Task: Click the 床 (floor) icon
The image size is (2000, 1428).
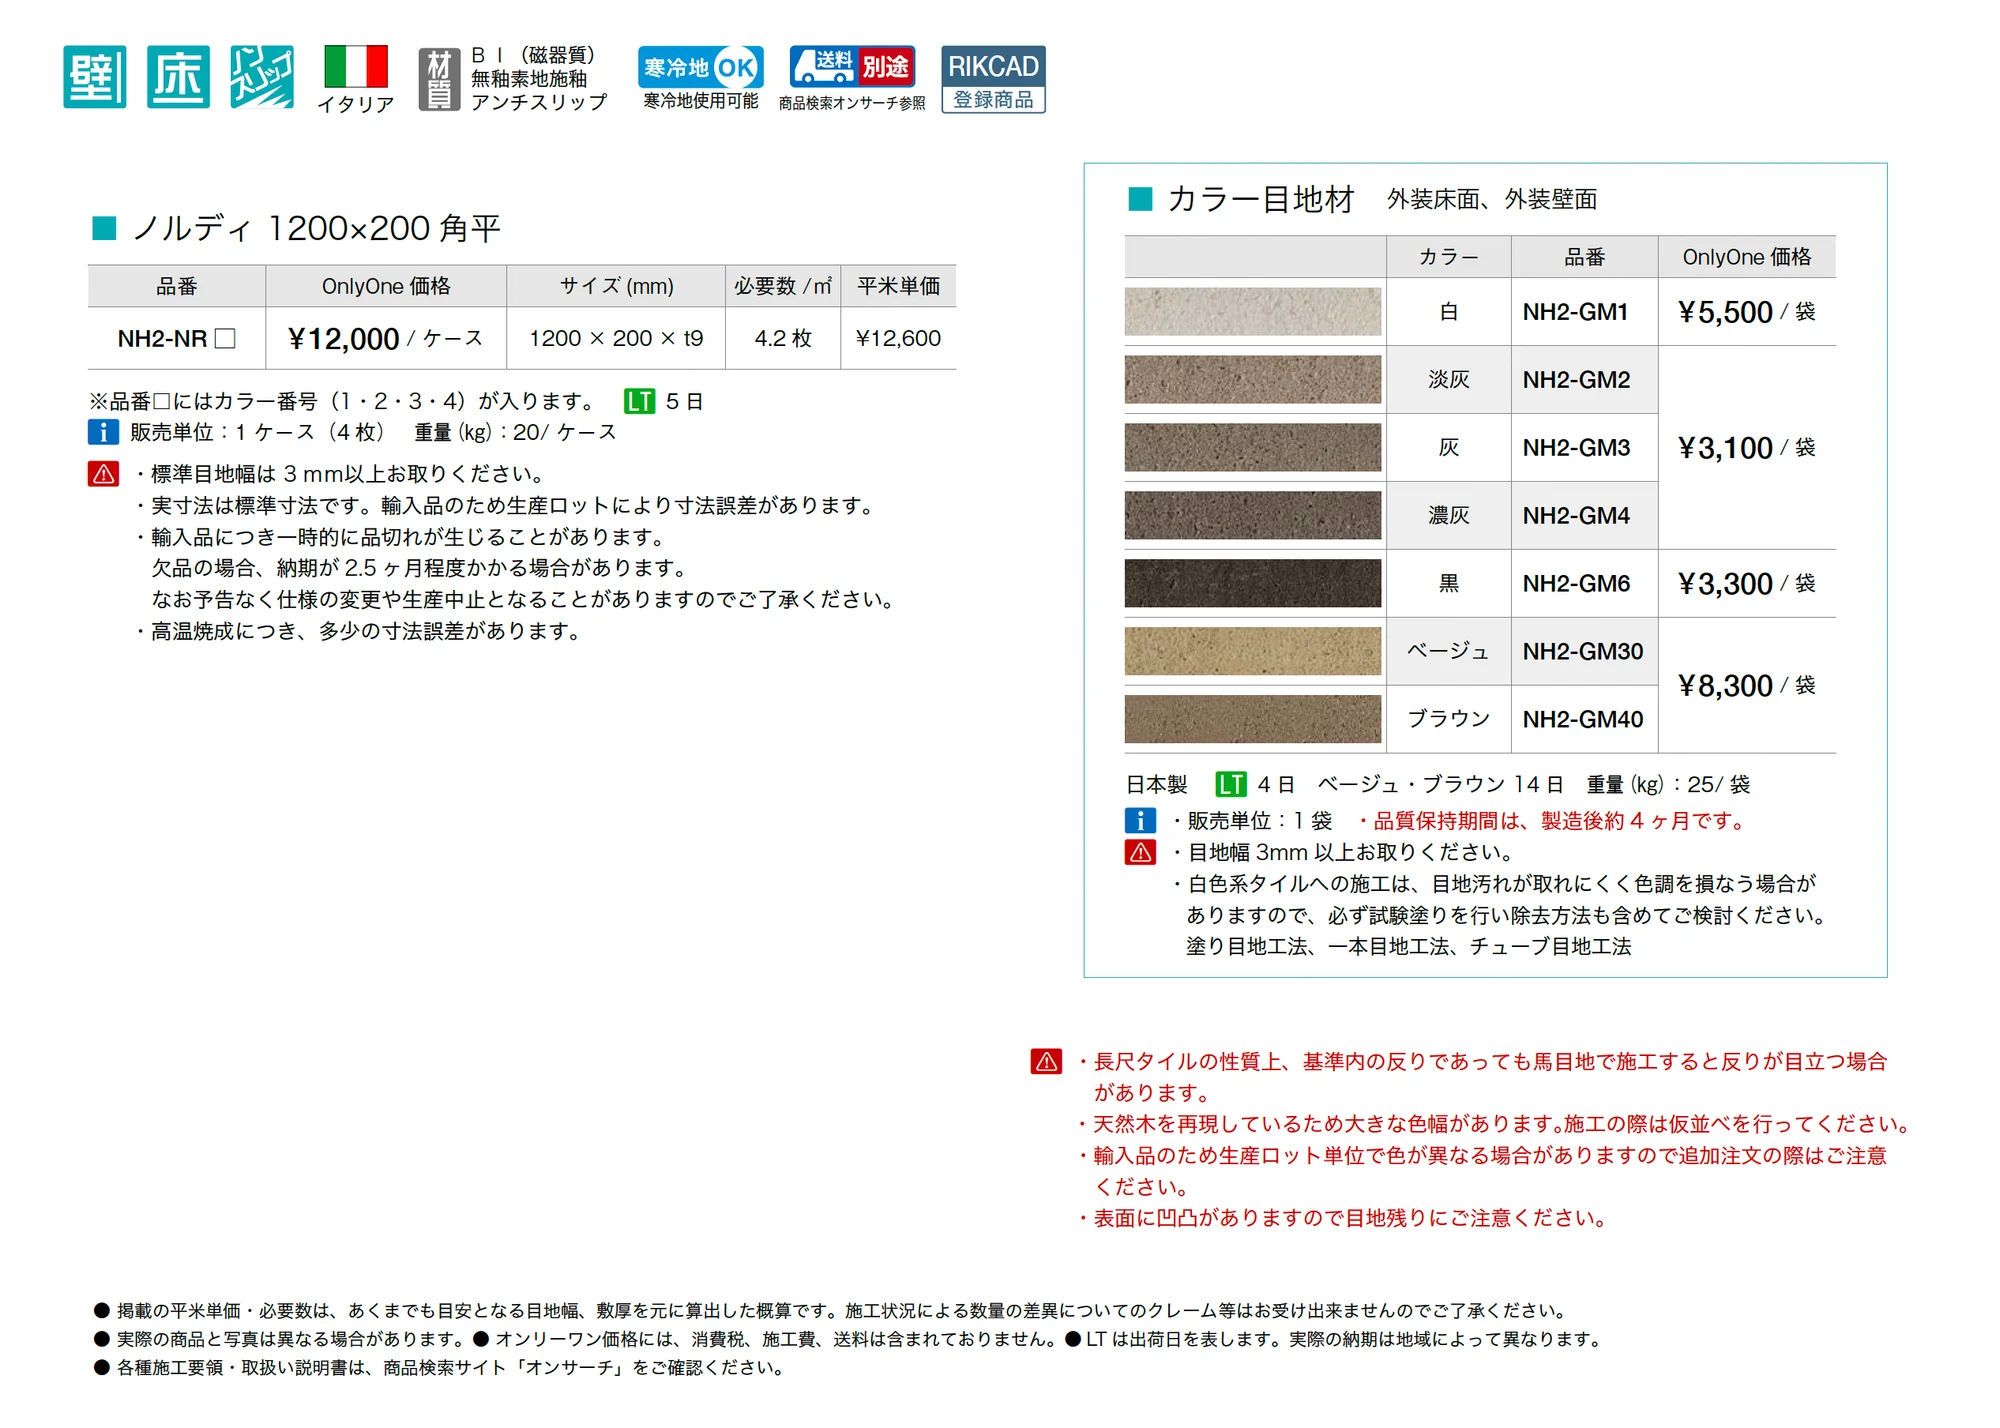Action: (179, 77)
